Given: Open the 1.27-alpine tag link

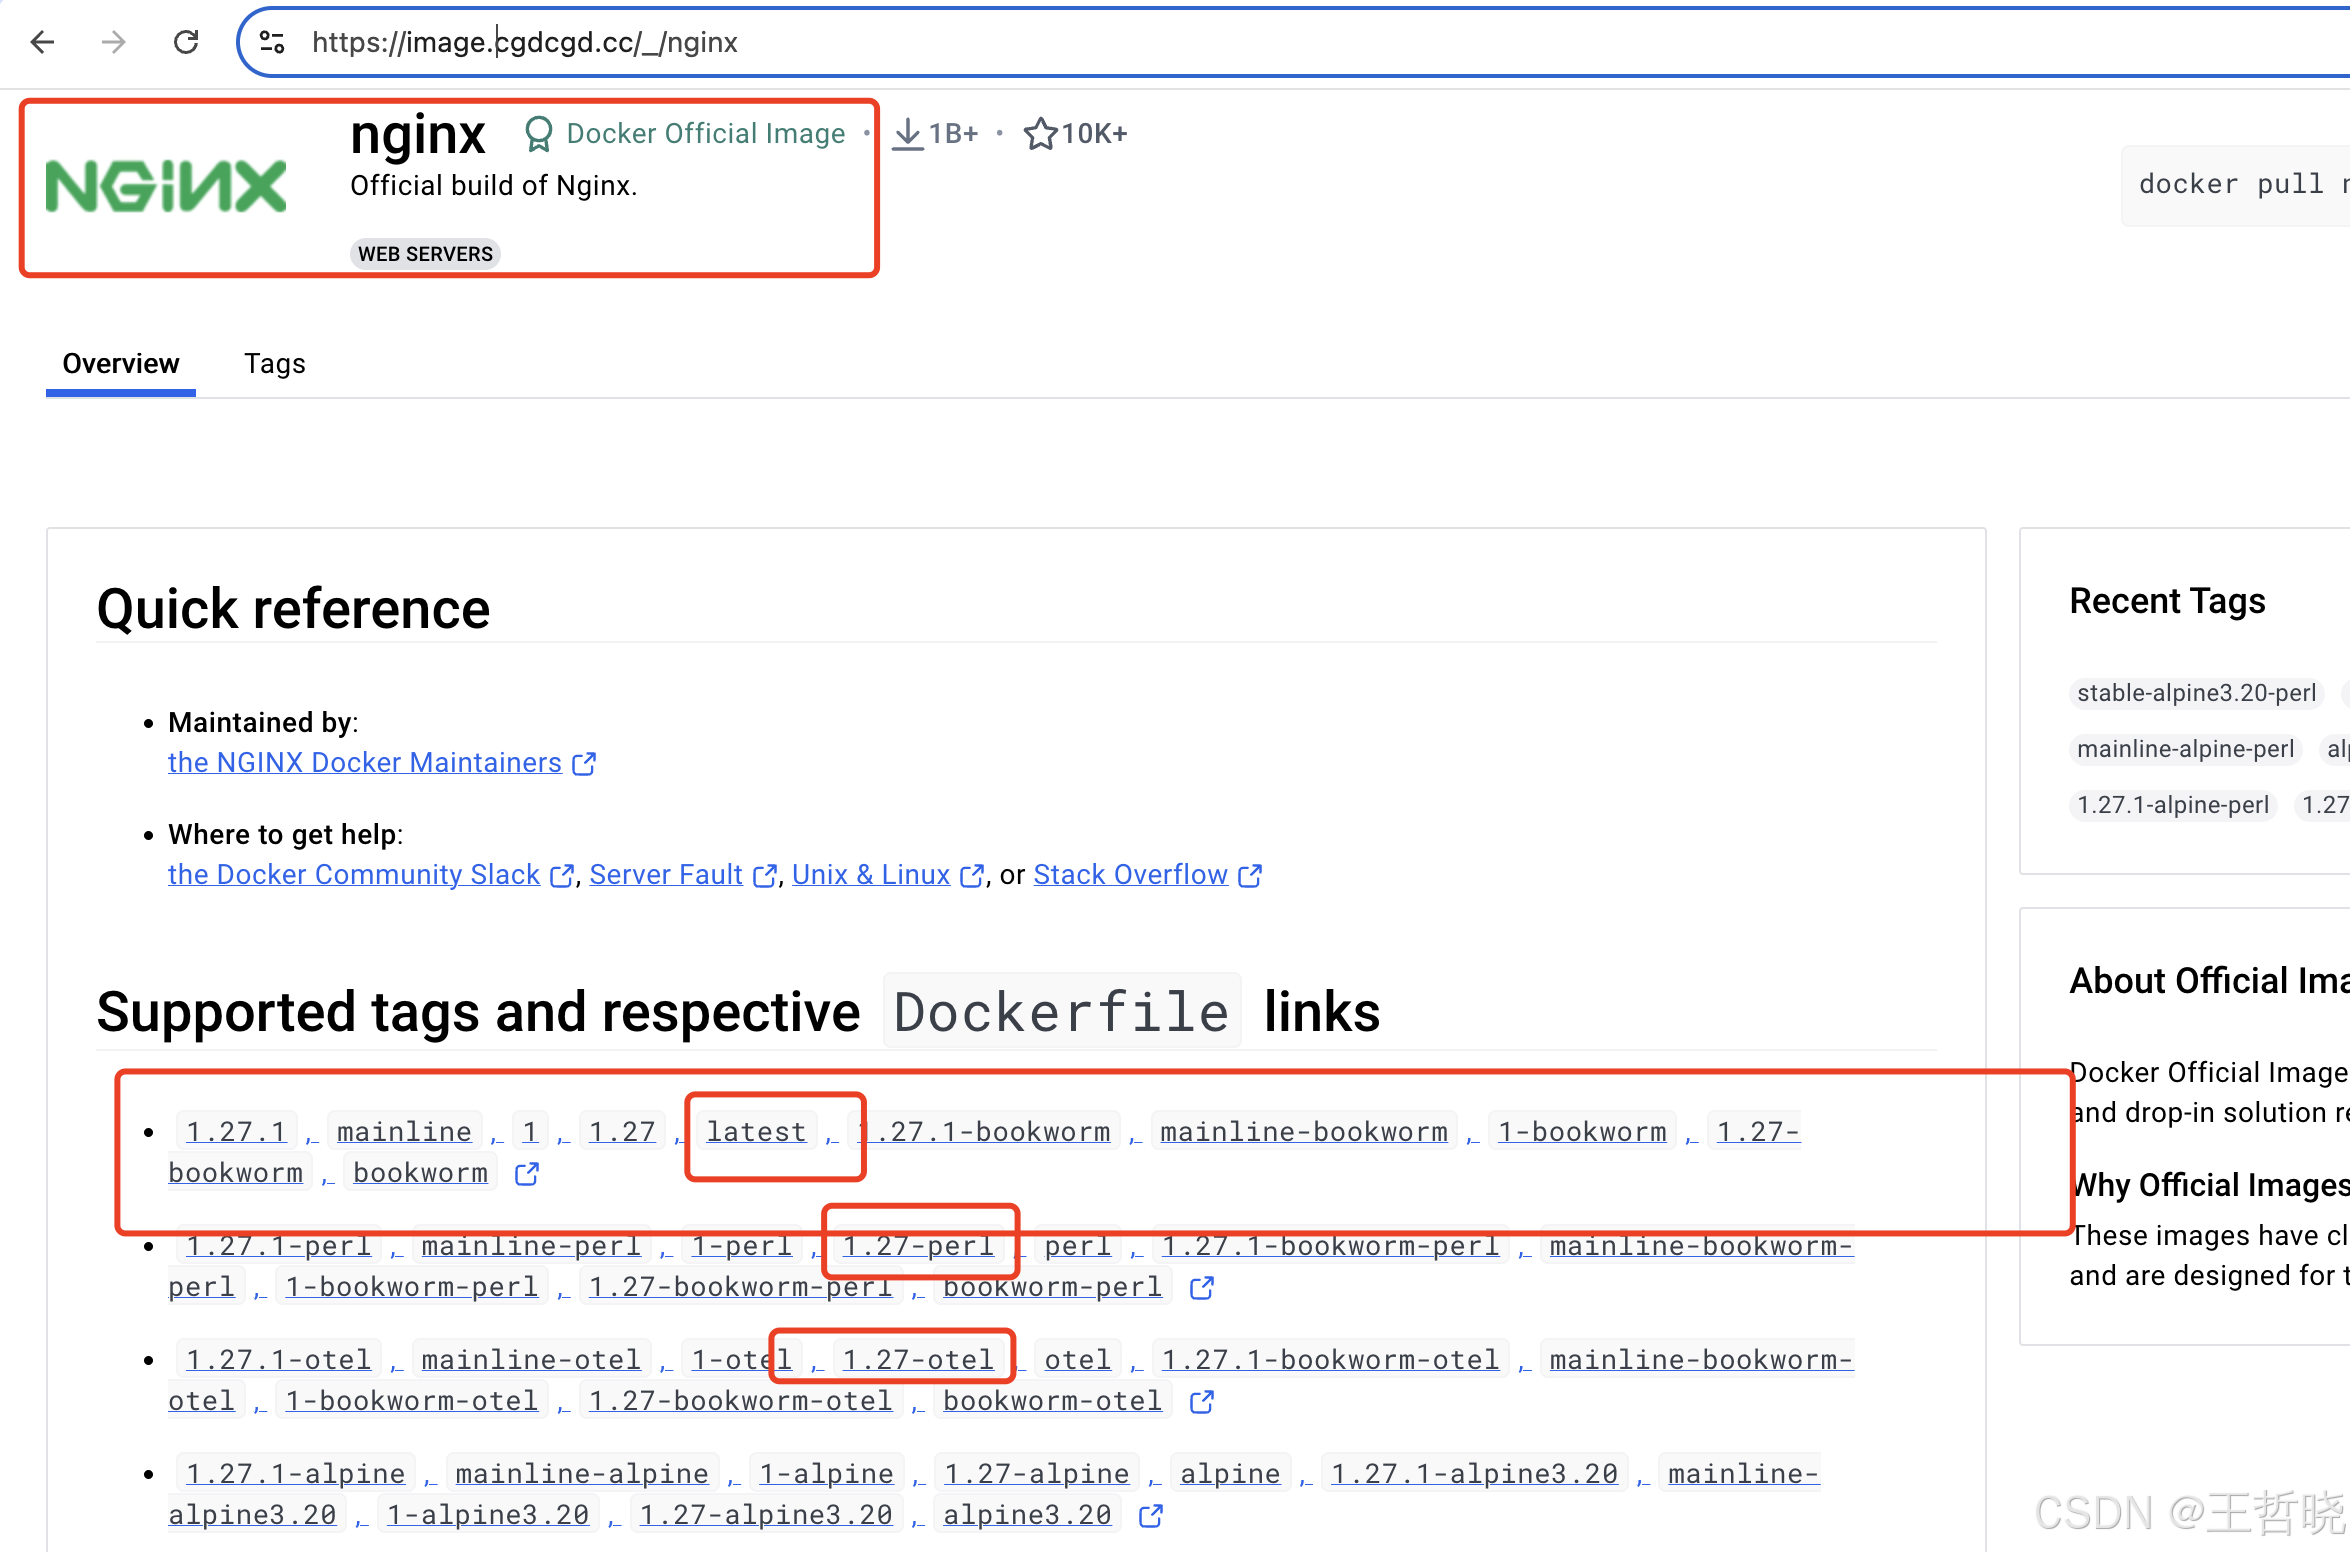Looking at the screenshot, I should (x=1036, y=1474).
